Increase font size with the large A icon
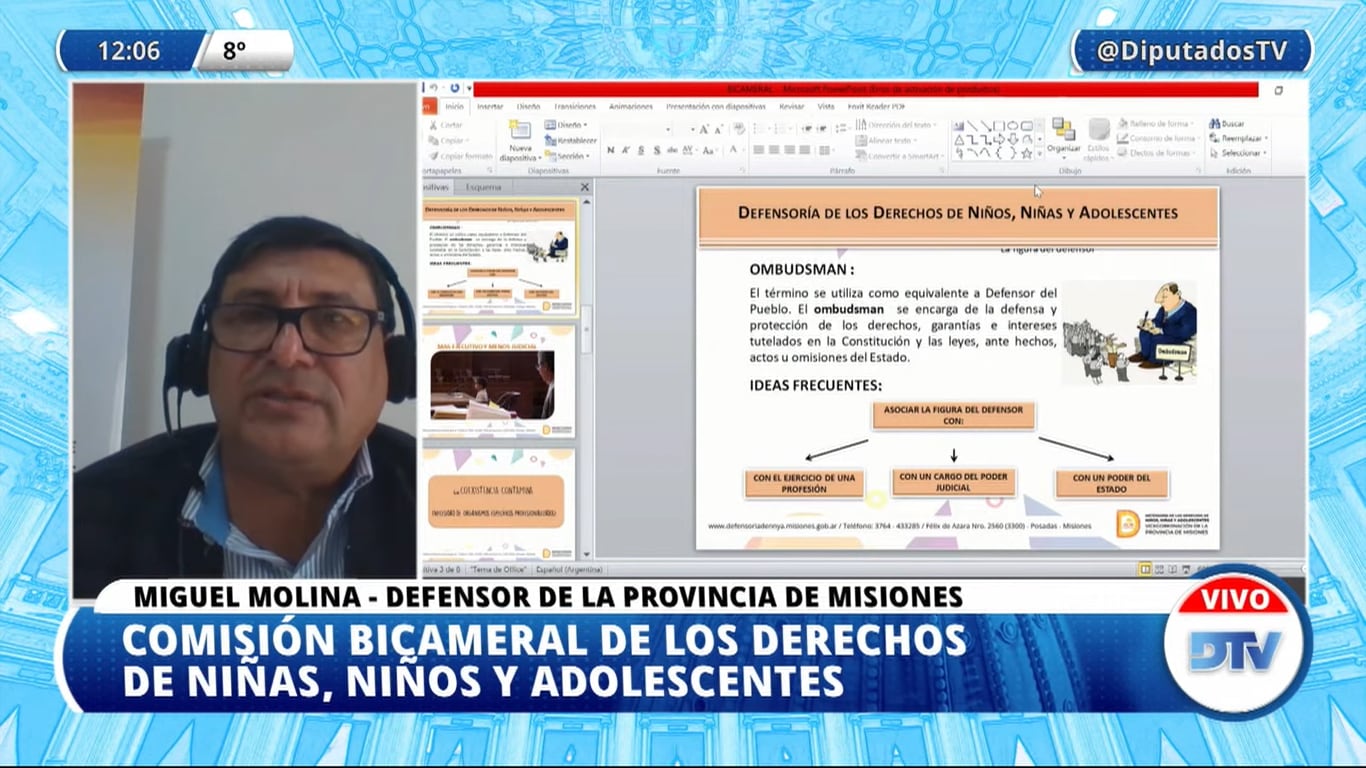 point(704,129)
